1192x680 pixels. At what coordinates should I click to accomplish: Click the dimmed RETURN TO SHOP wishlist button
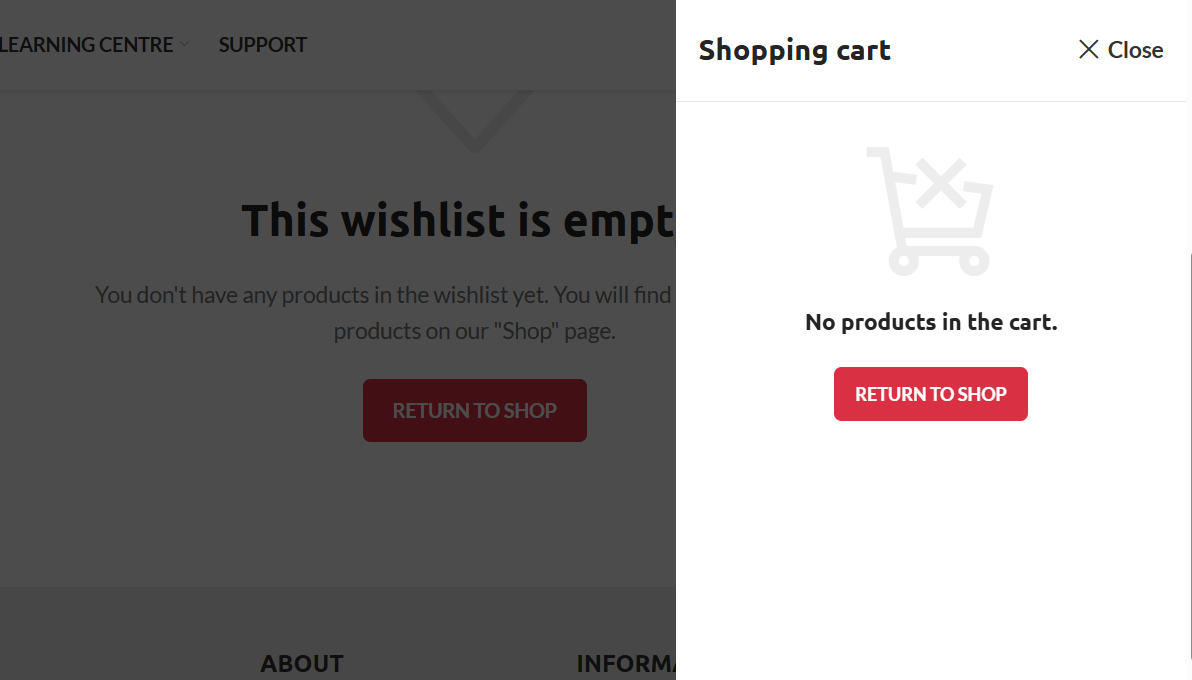[x=474, y=411]
